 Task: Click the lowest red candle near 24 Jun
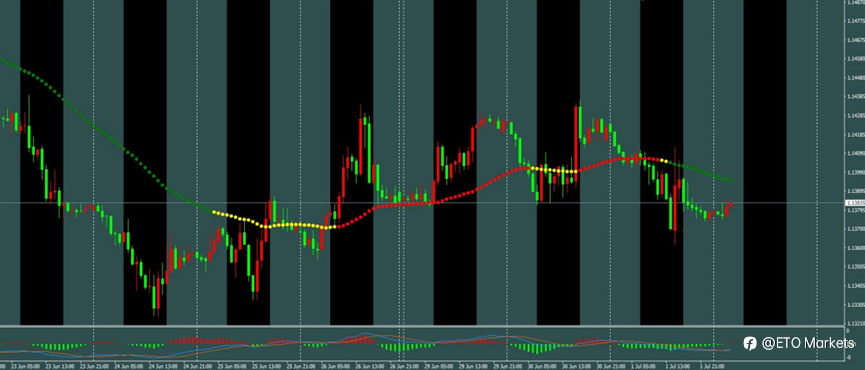(158, 293)
